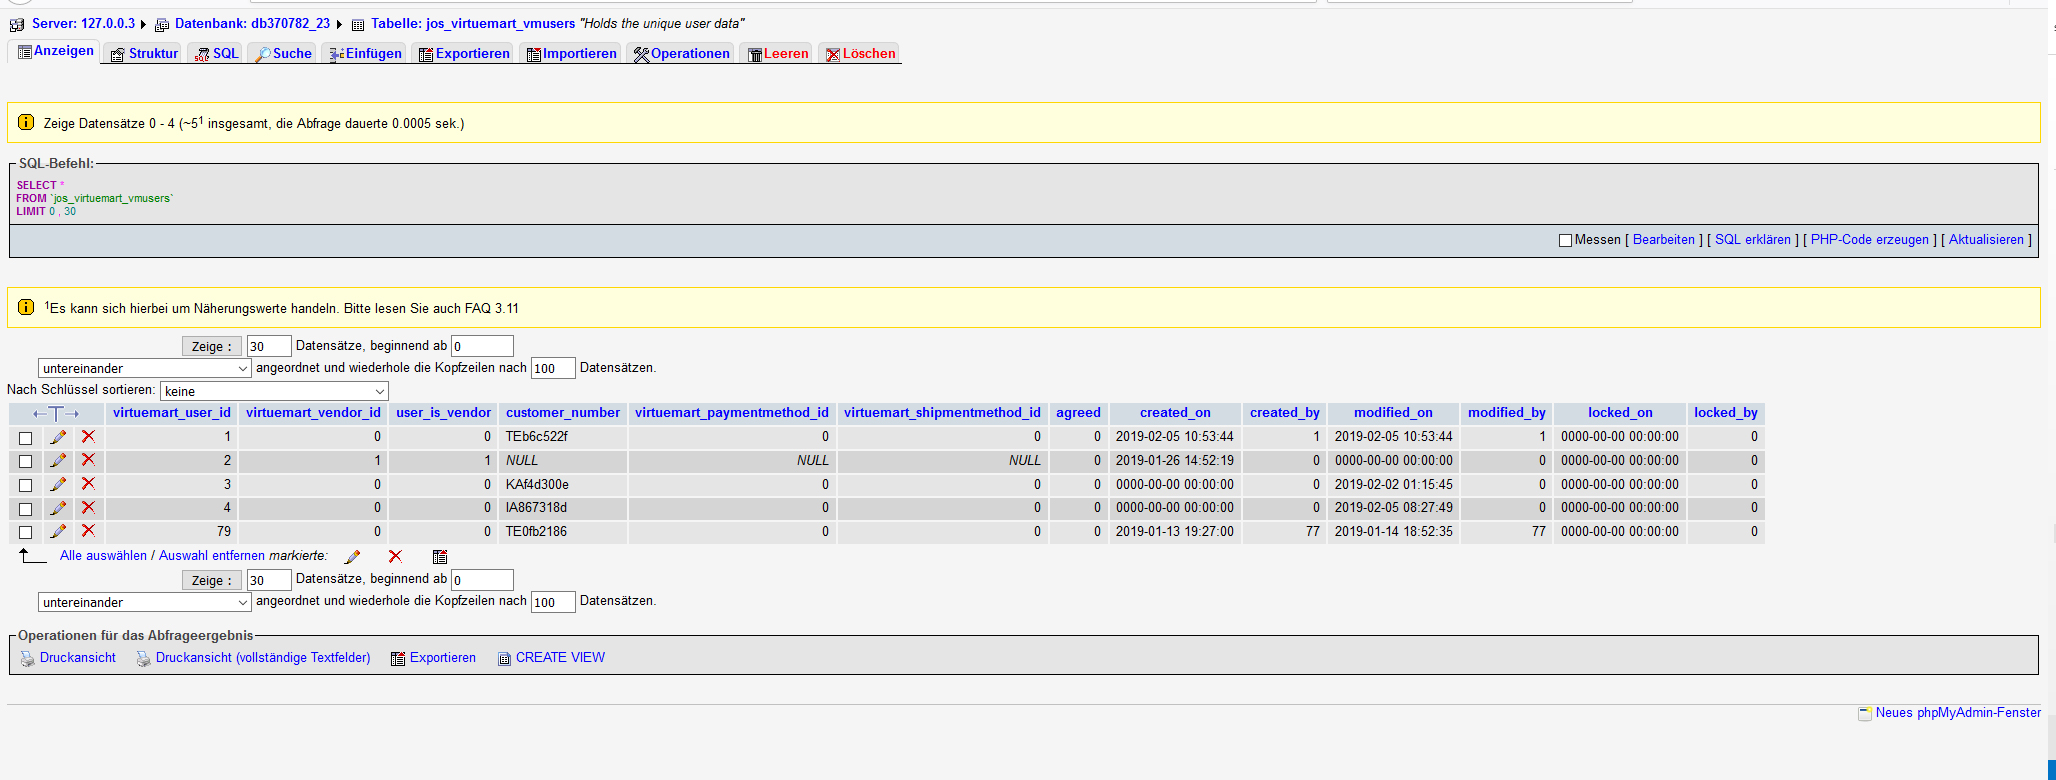
Task: Open the Exportieren tab
Action: (x=464, y=54)
